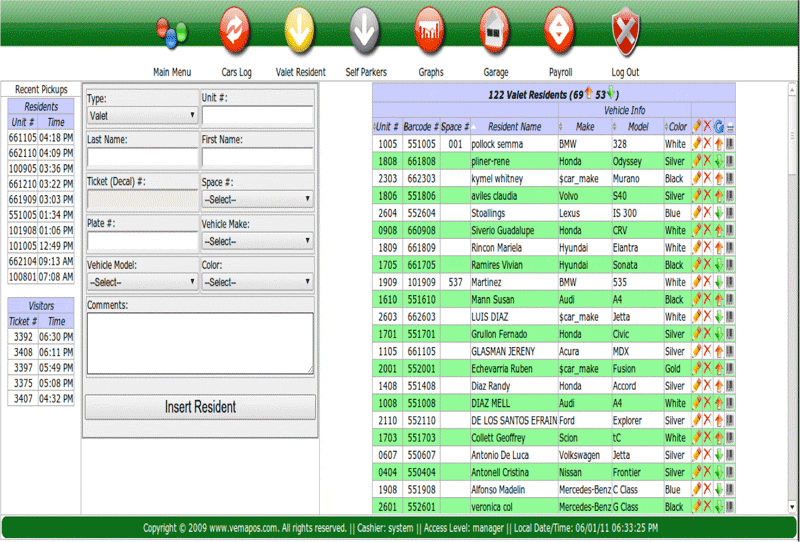Open the Color select dropdown

coord(257,283)
